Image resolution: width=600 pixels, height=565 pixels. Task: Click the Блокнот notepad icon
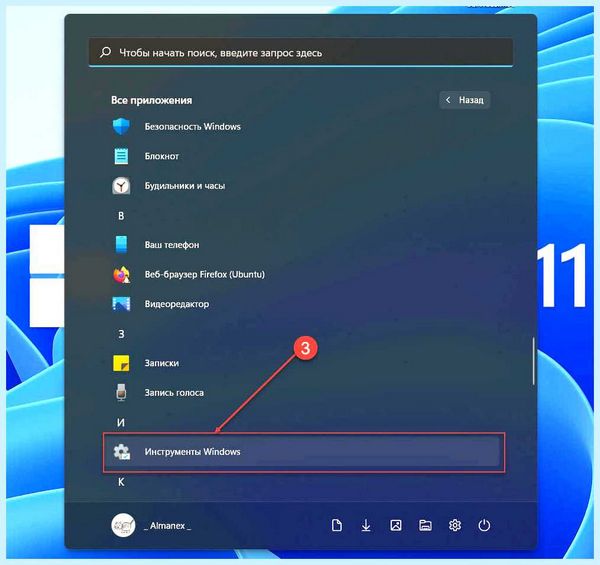121,156
